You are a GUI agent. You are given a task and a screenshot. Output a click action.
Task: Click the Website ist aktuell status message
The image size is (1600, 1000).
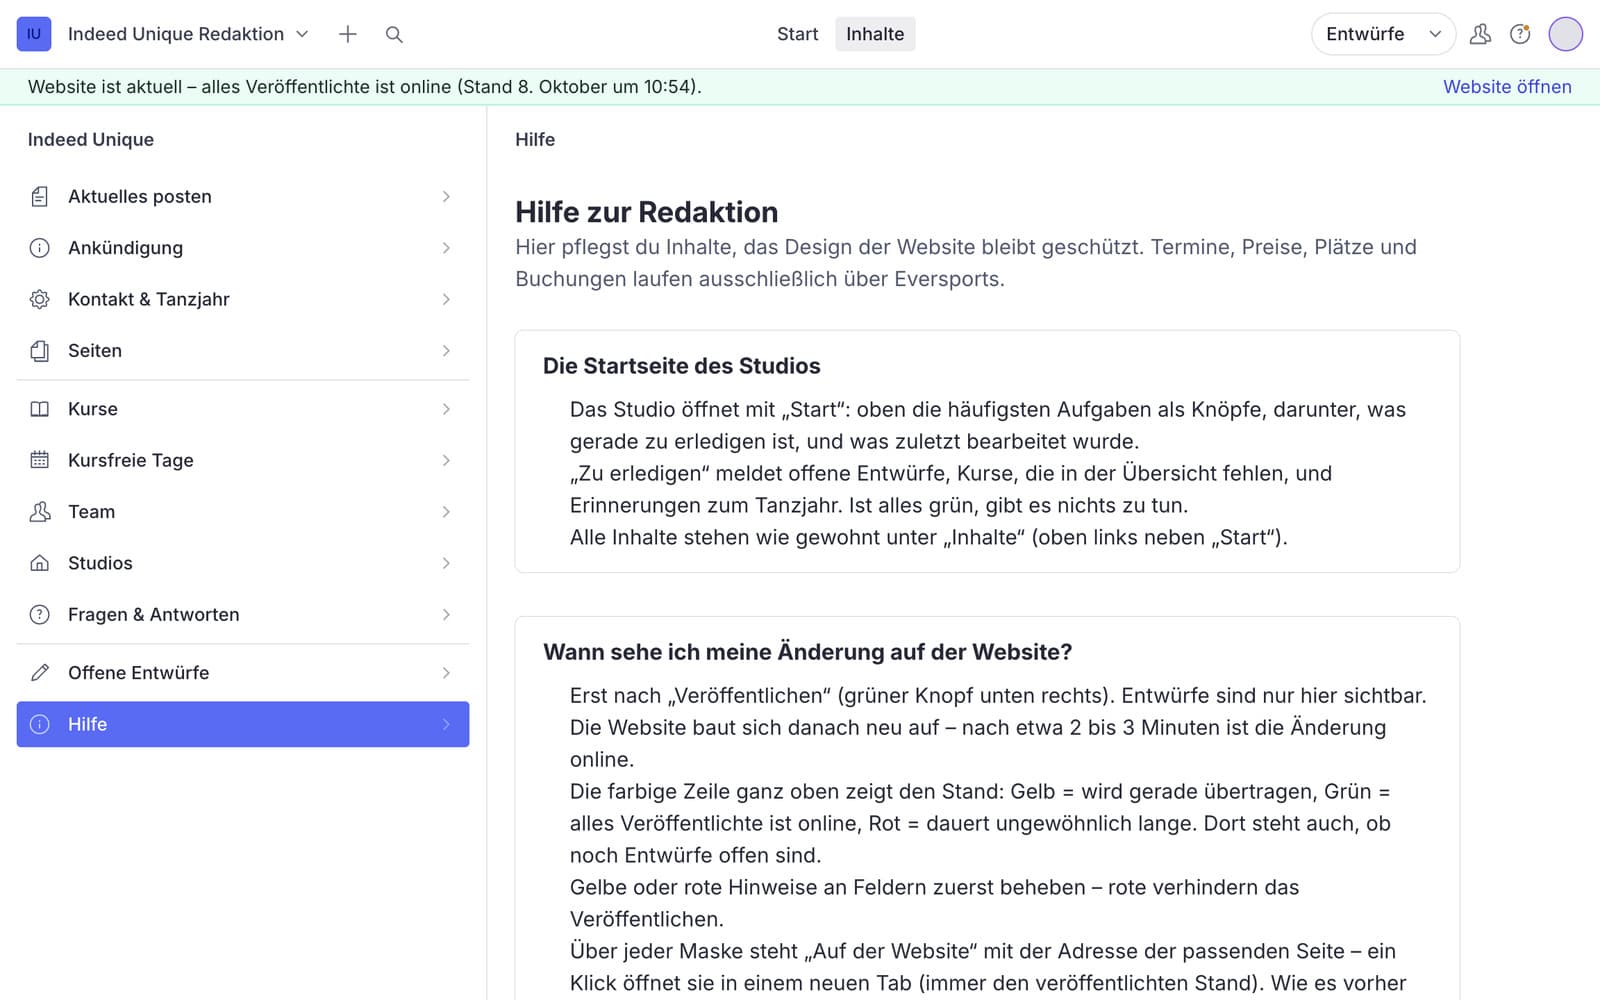(x=365, y=87)
